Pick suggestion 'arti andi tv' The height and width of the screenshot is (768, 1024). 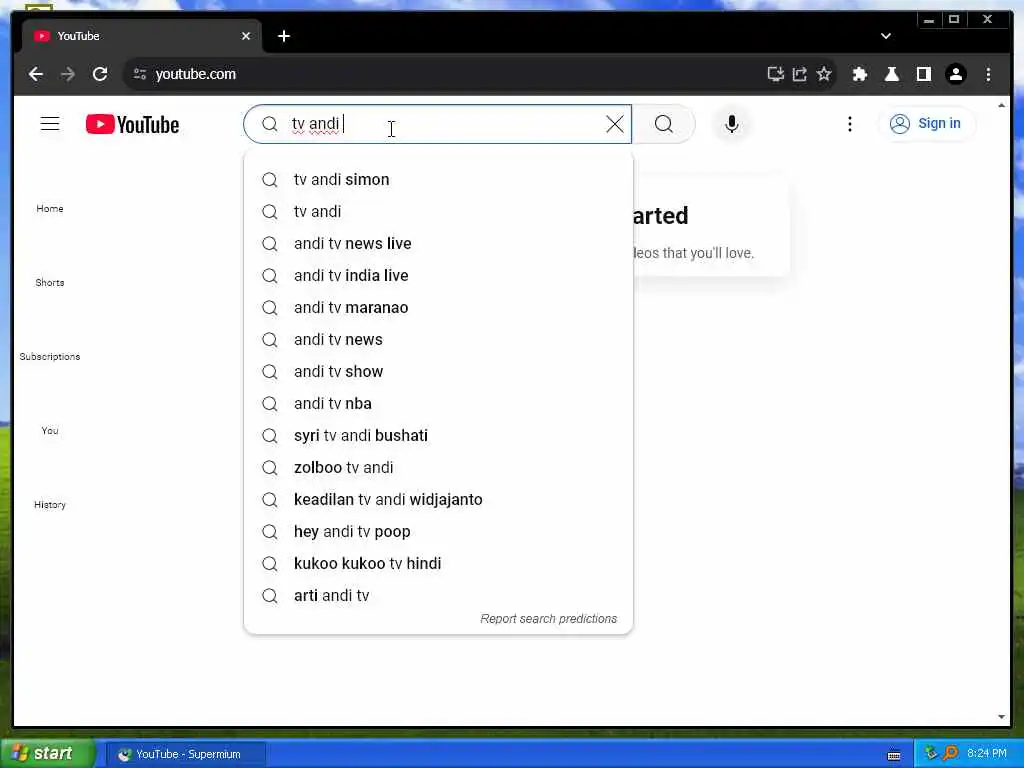[438, 596]
